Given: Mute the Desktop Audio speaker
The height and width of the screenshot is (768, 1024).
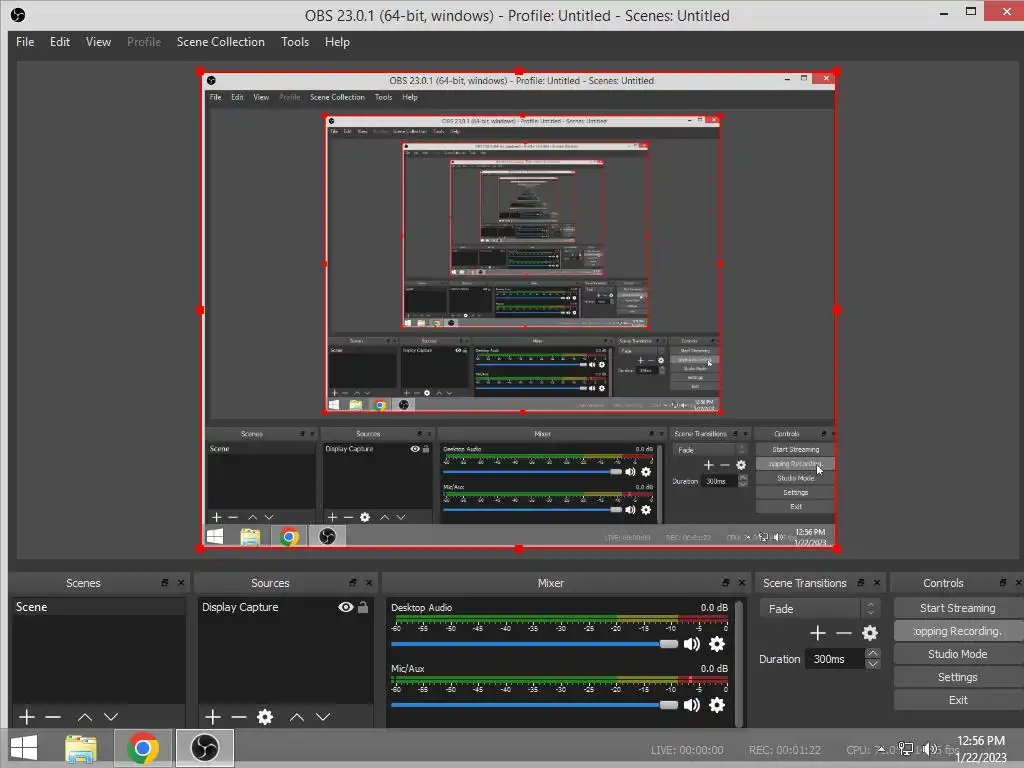Looking at the screenshot, I should [692, 644].
